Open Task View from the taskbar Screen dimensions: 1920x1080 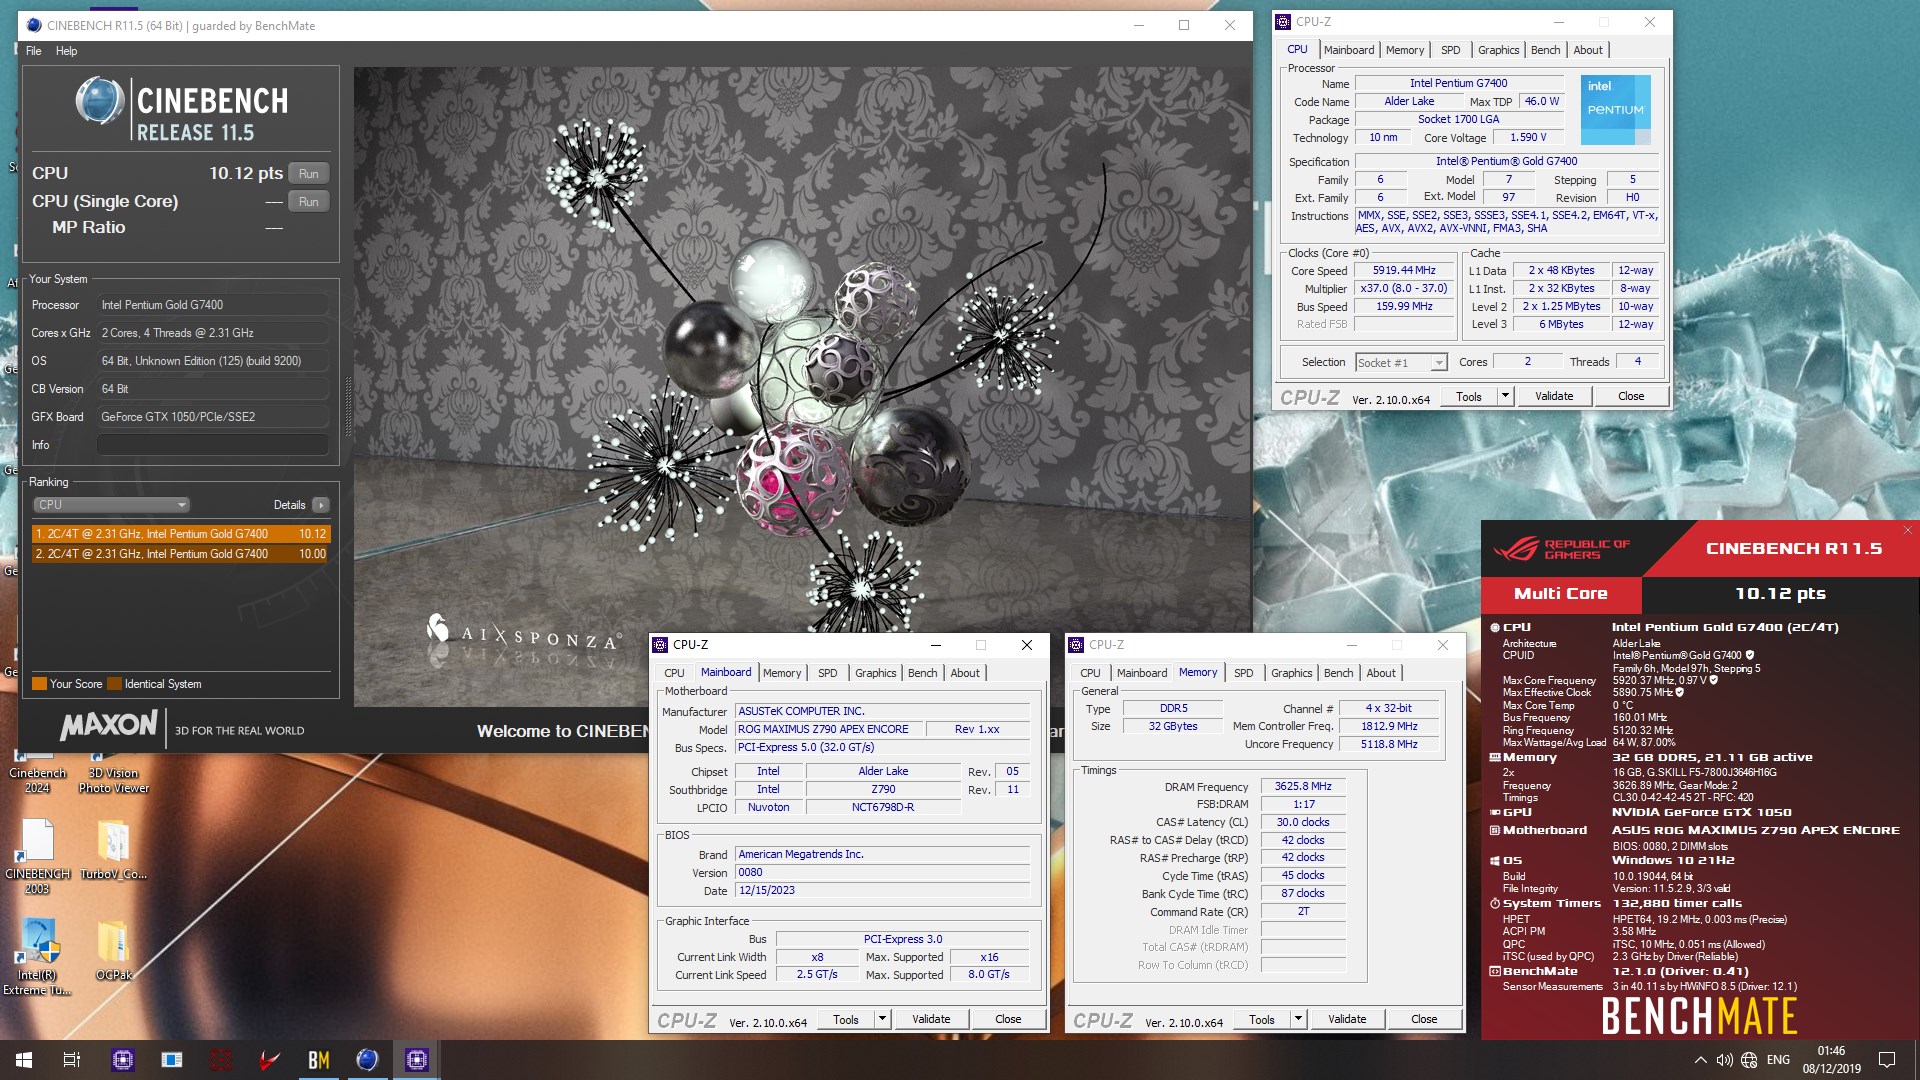(x=72, y=1060)
